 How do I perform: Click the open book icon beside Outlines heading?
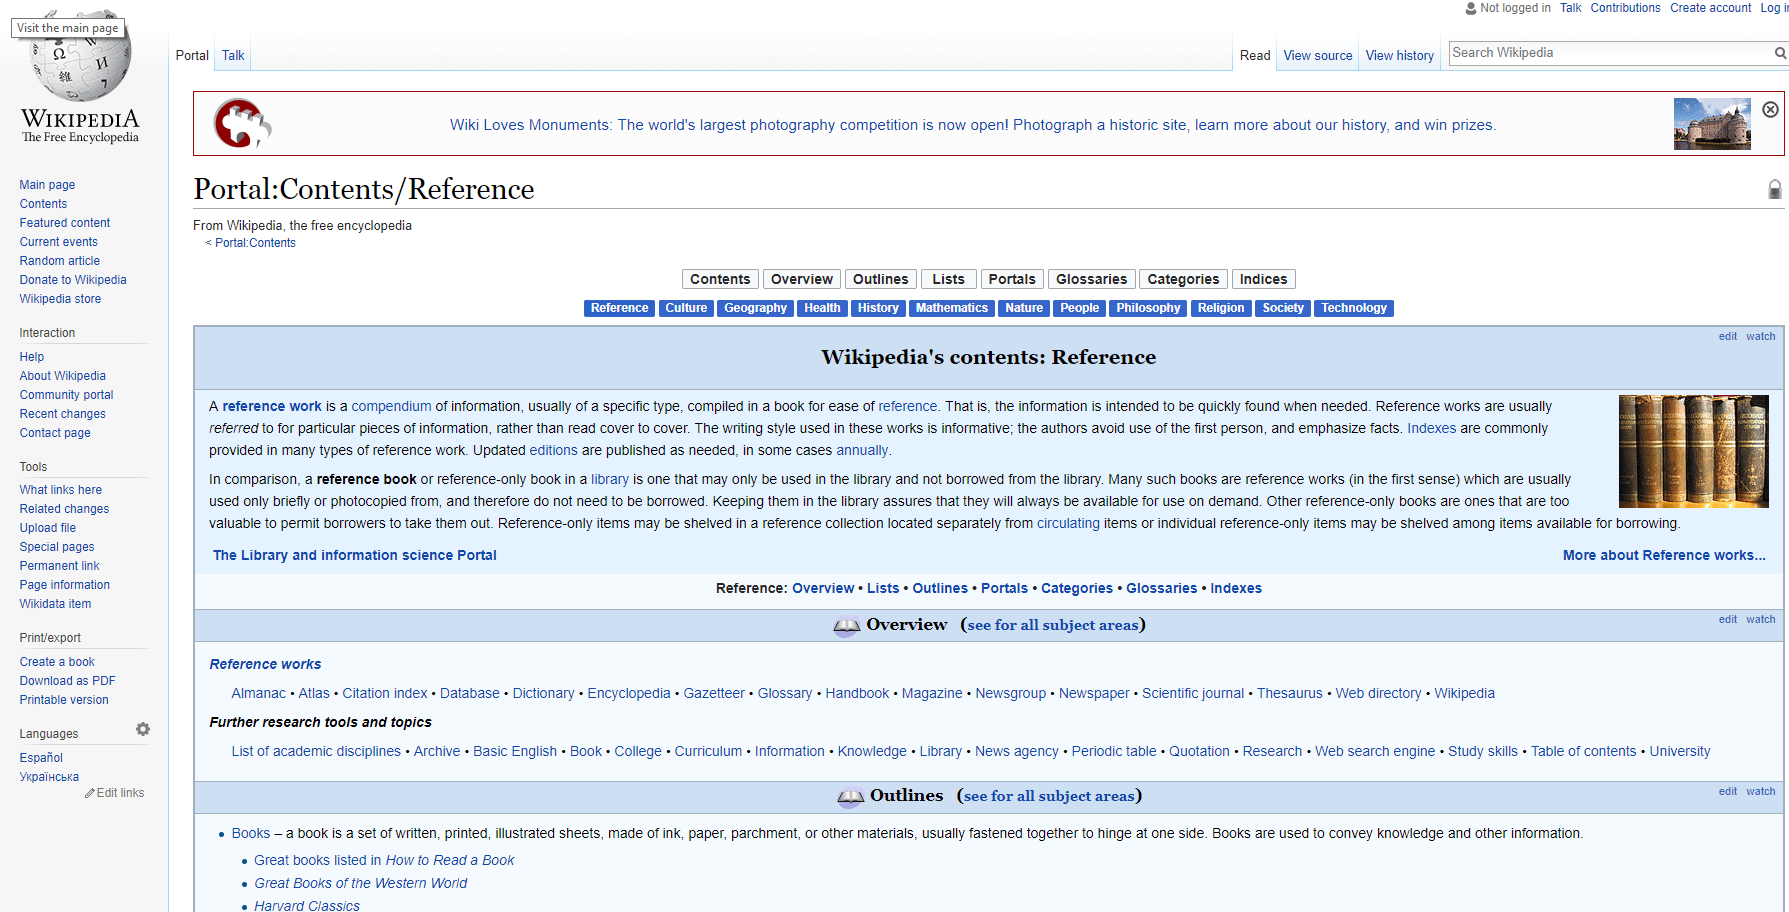850,797
